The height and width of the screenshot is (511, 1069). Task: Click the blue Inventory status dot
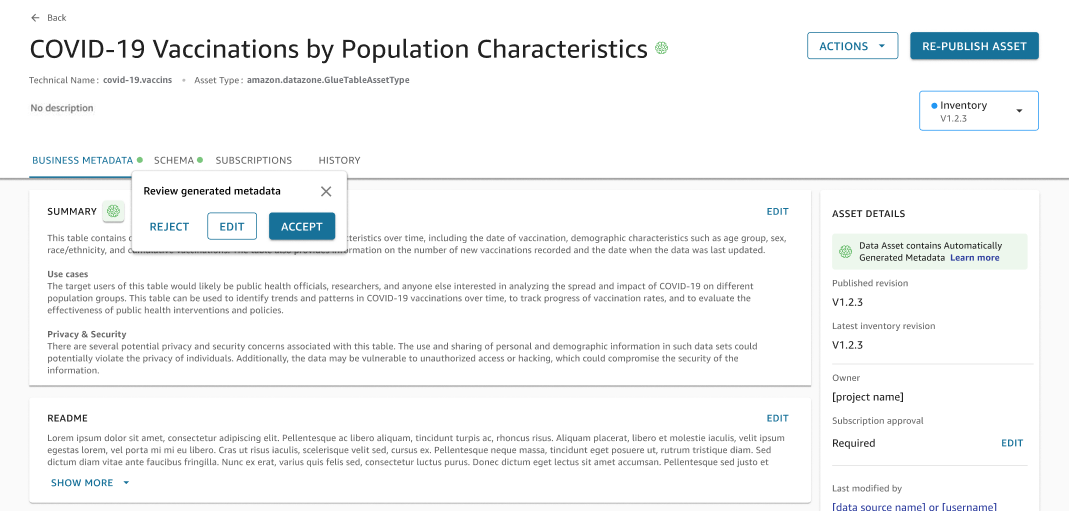[x=935, y=106]
